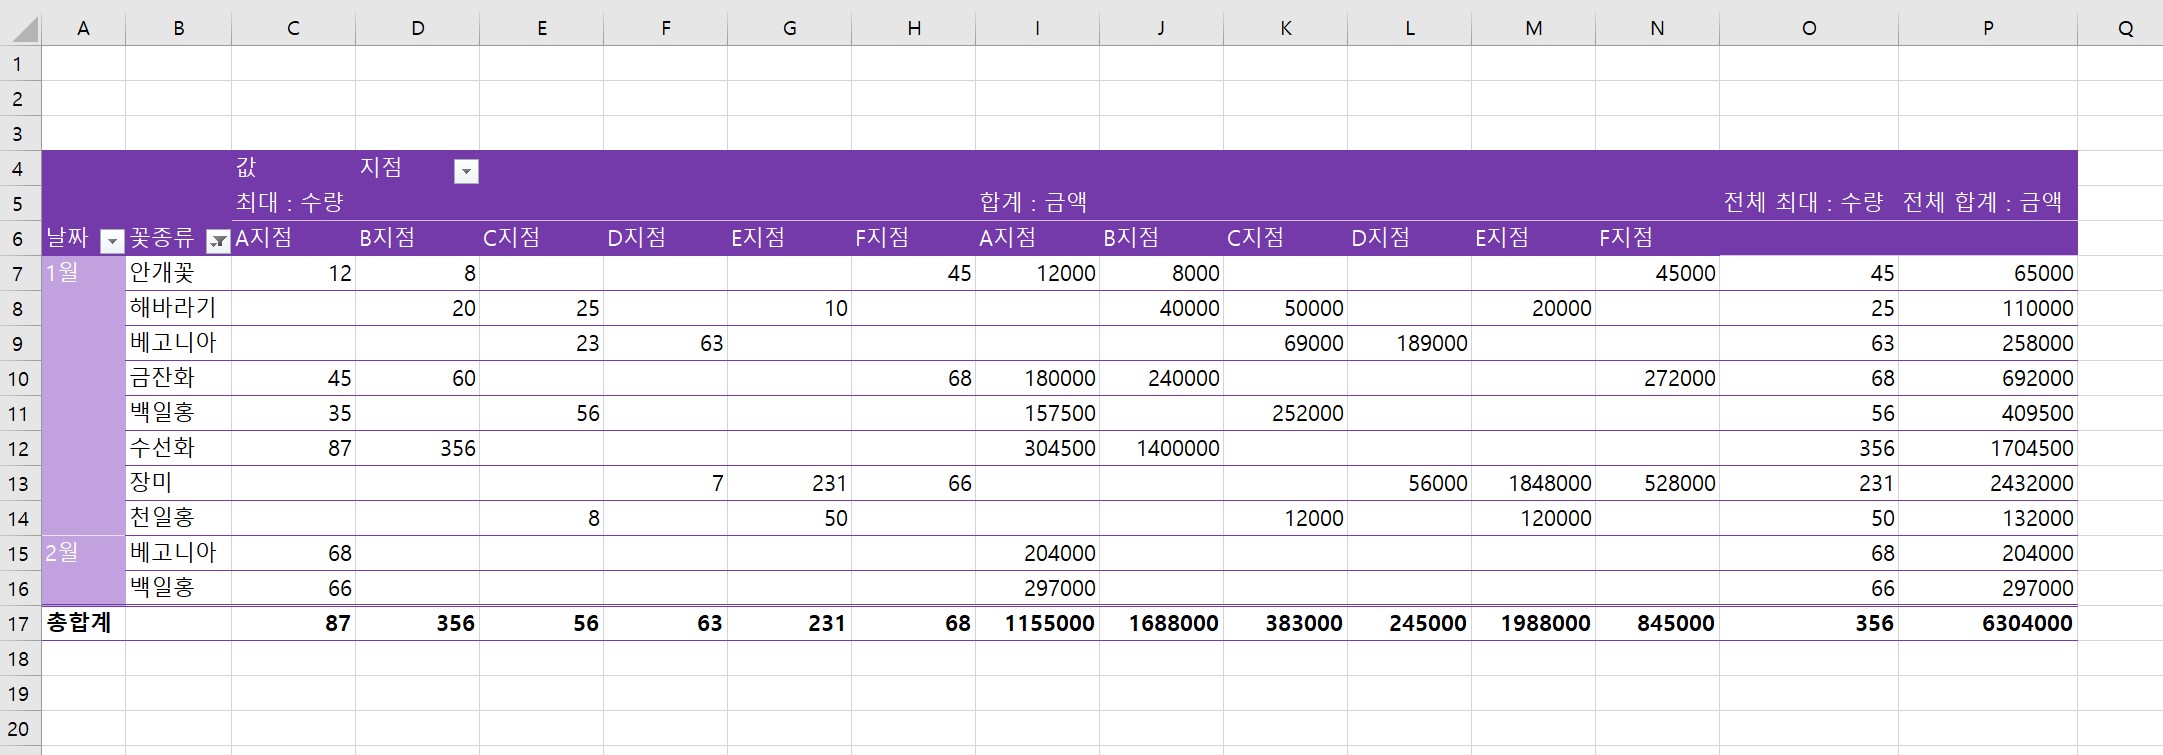Click the 합계 : 금액 header cell
Viewport: 2163px width, 755px height.
[1038, 203]
